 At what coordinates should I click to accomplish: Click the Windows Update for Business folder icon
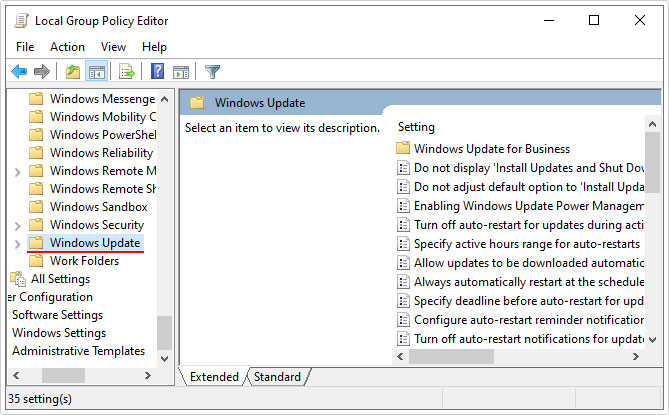(x=403, y=148)
